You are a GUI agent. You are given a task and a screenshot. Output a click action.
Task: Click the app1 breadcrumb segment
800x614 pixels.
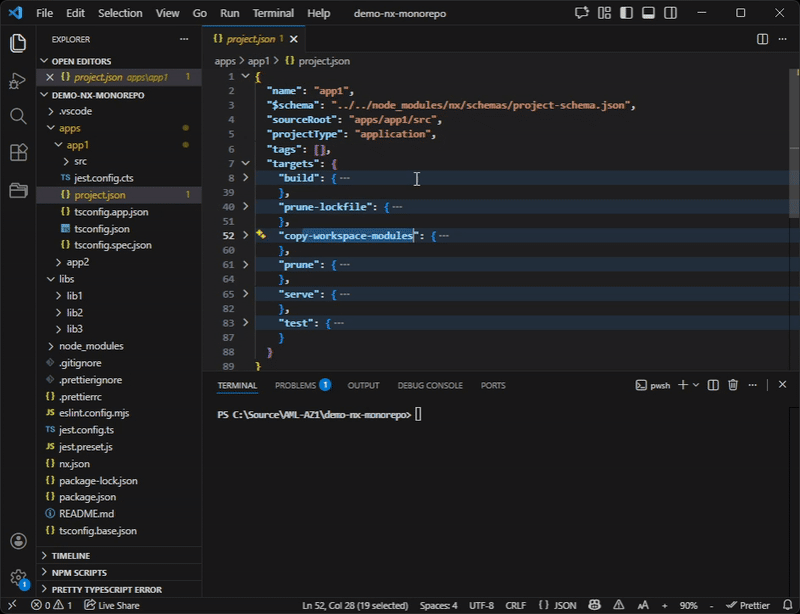pyautogui.click(x=258, y=61)
